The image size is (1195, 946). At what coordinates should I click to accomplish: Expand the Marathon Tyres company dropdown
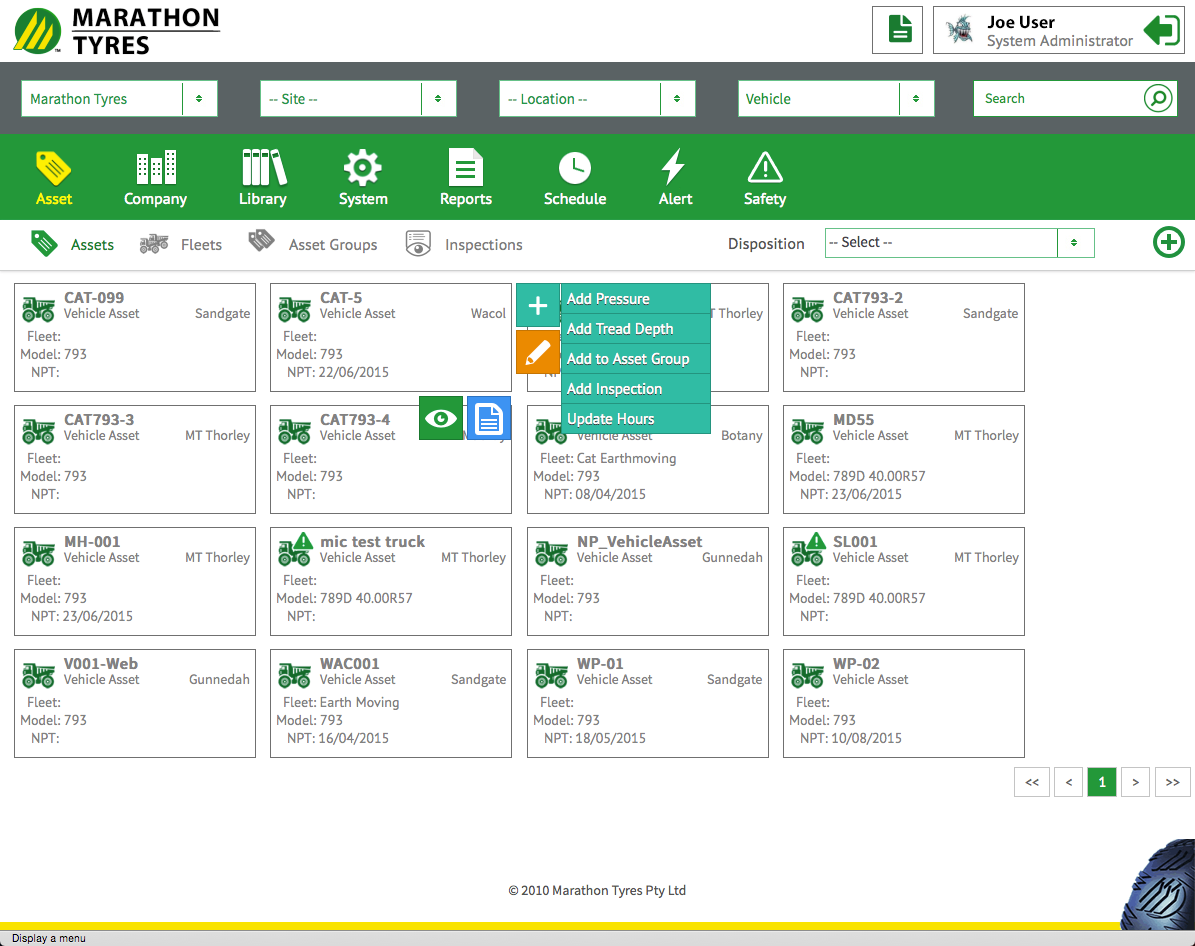pyautogui.click(x=199, y=99)
